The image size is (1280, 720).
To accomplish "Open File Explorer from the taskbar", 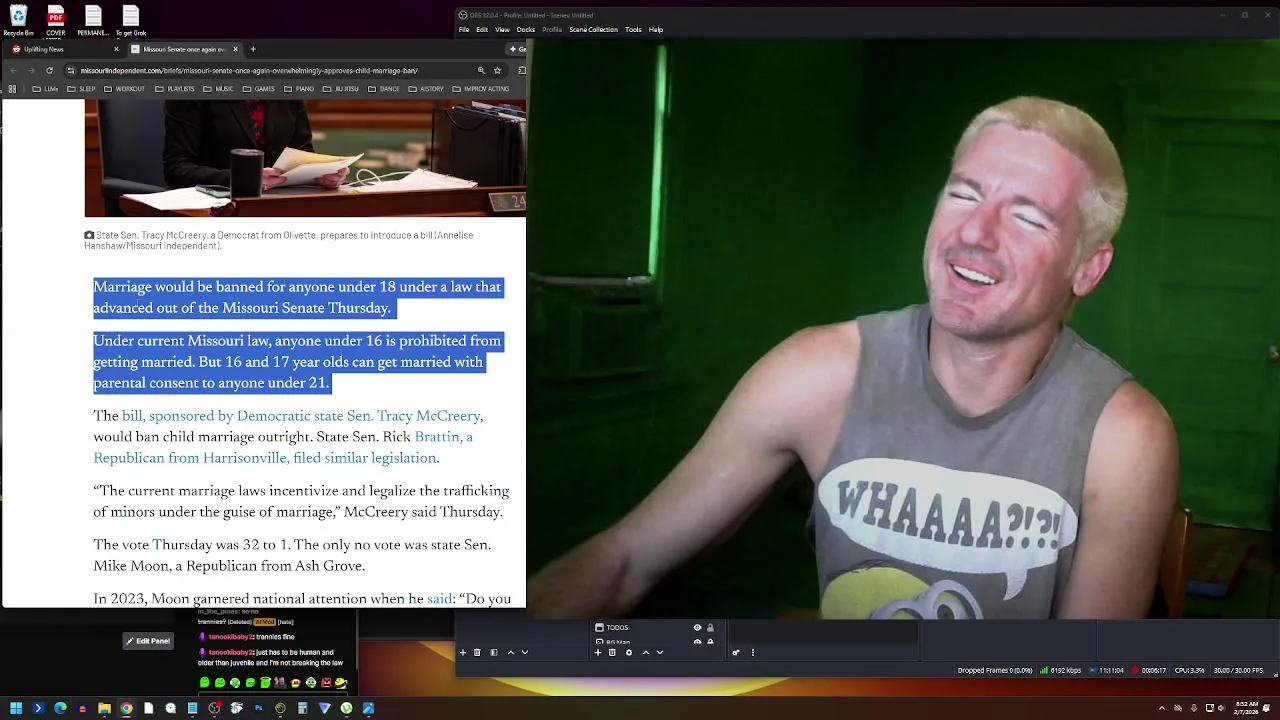I will pos(104,708).
